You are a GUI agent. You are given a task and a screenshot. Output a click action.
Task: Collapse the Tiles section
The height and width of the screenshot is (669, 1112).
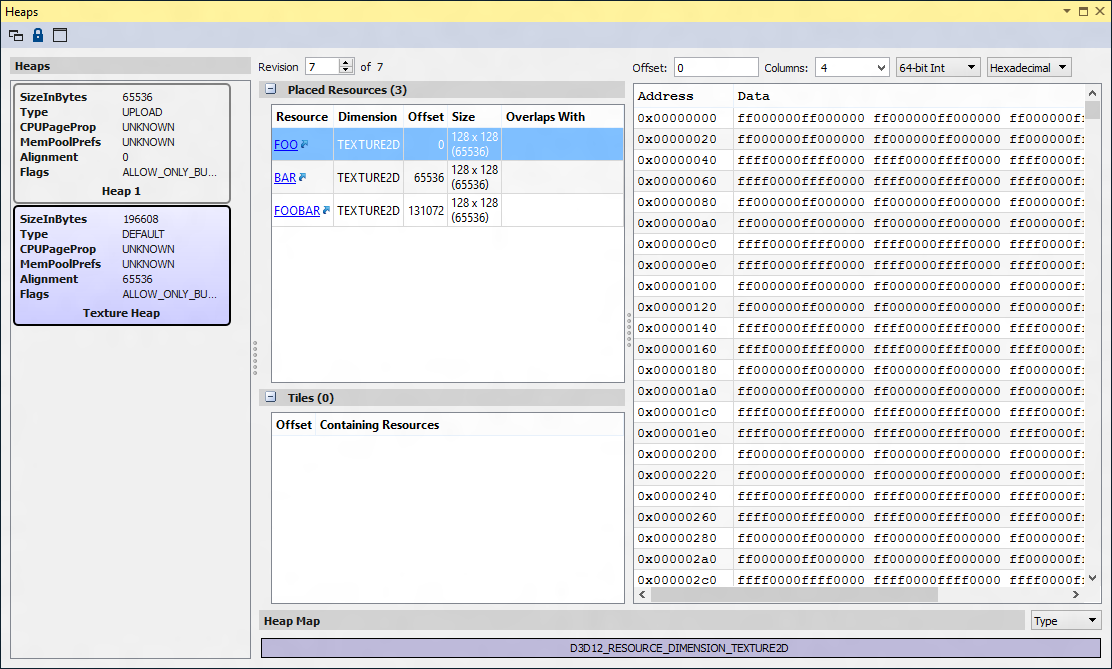[x=271, y=398]
